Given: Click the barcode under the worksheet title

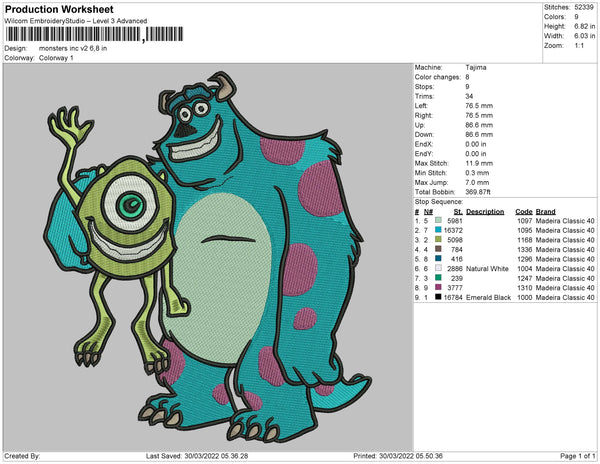Looking at the screenshot, I should coord(94,34).
